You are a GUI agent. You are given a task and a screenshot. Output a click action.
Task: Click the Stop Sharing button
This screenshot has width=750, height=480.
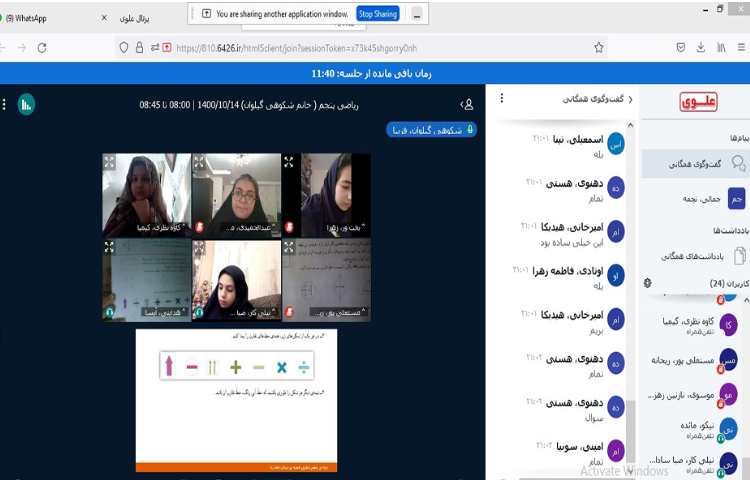click(377, 14)
